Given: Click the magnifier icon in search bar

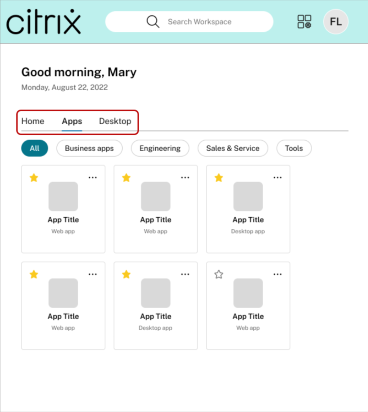Looking at the screenshot, I should click(153, 22).
